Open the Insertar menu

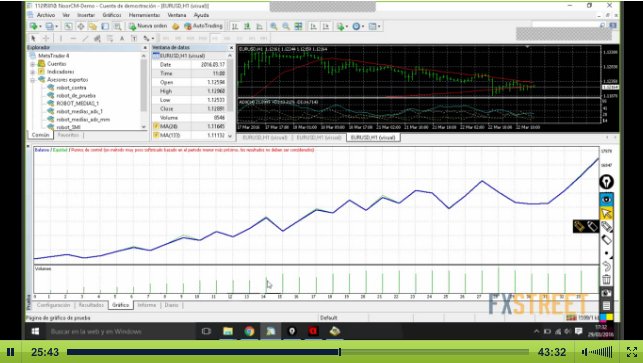(86, 15)
